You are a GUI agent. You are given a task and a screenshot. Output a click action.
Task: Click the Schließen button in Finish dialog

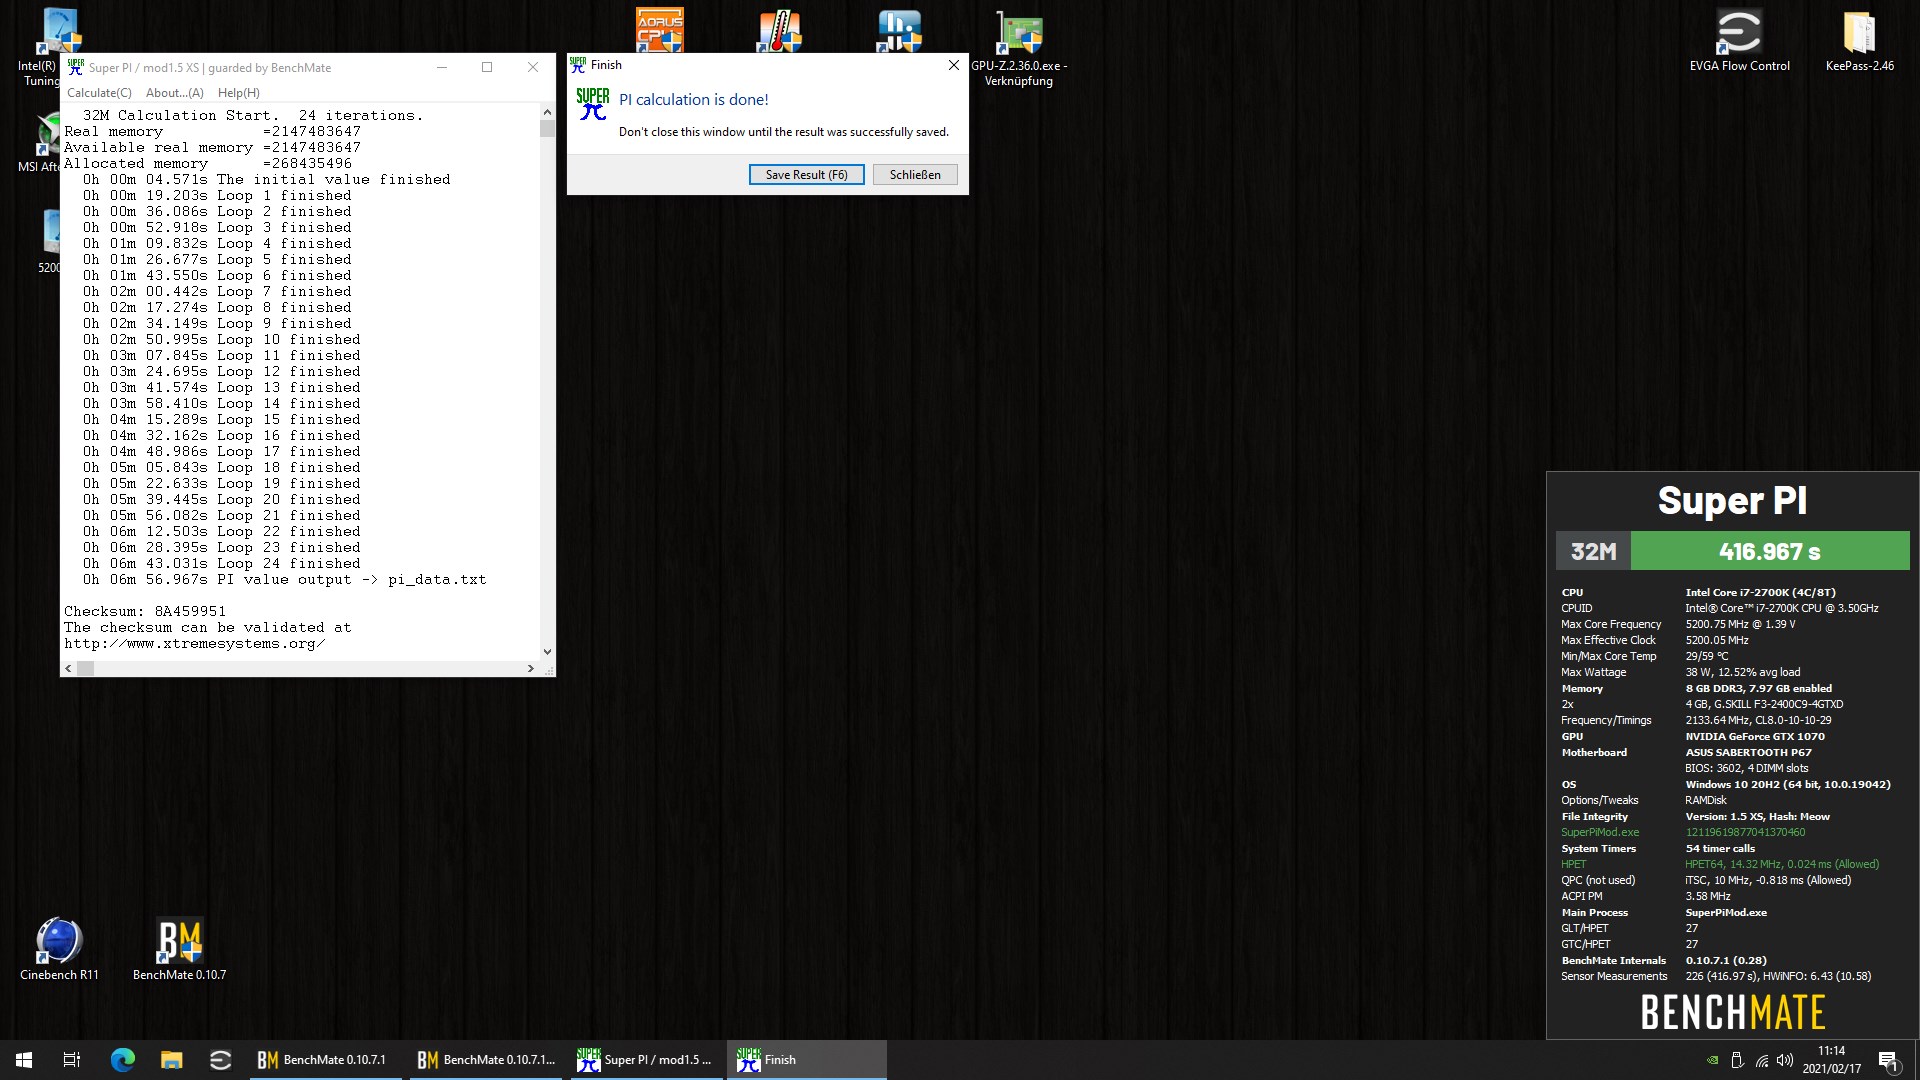(x=915, y=174)
